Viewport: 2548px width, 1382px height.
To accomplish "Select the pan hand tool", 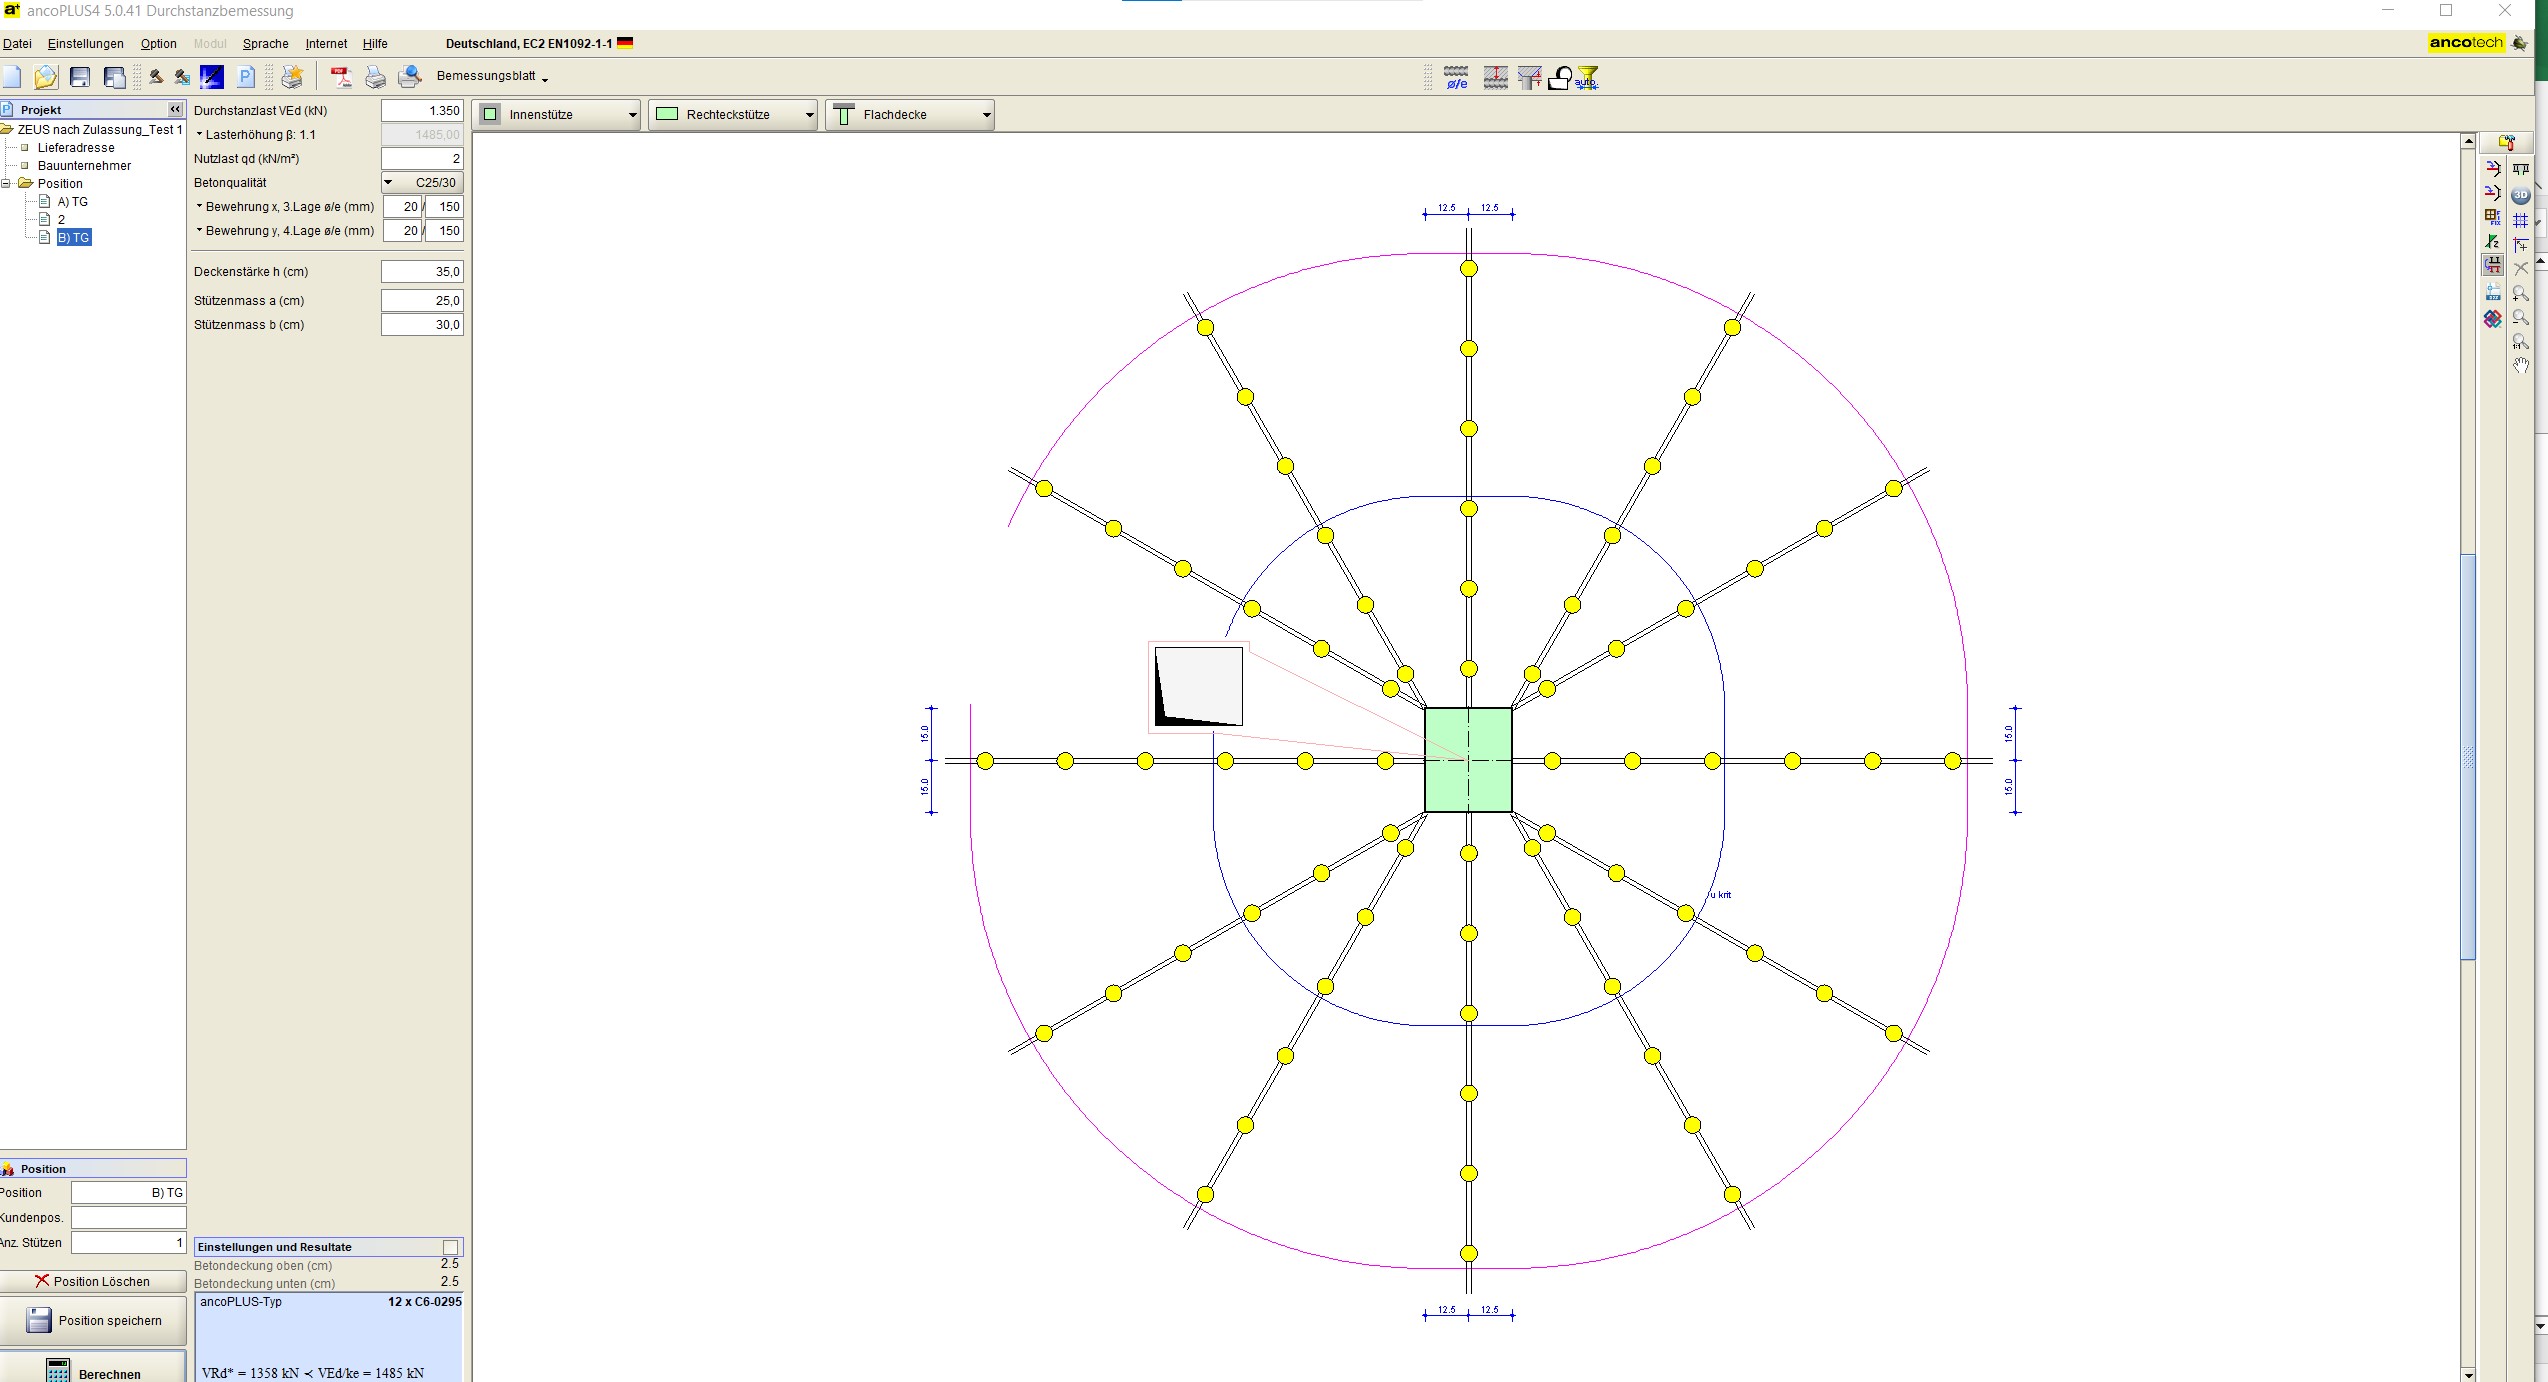I will tap(2520, 365).
